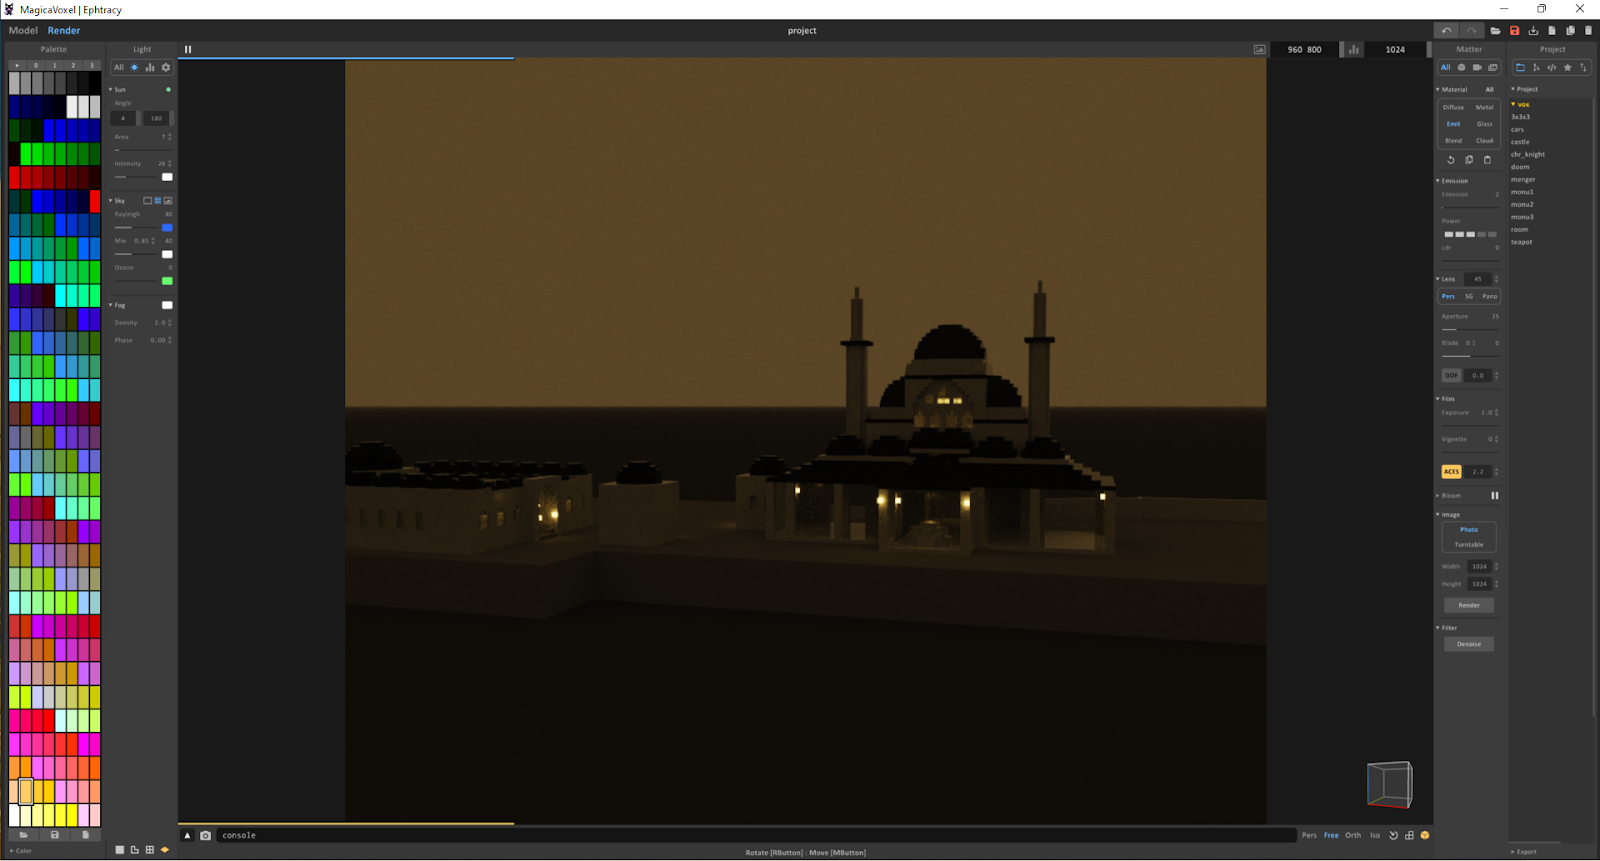
Task: Click the image icon beside the 960 800 size
Action: pos(1259,50)
